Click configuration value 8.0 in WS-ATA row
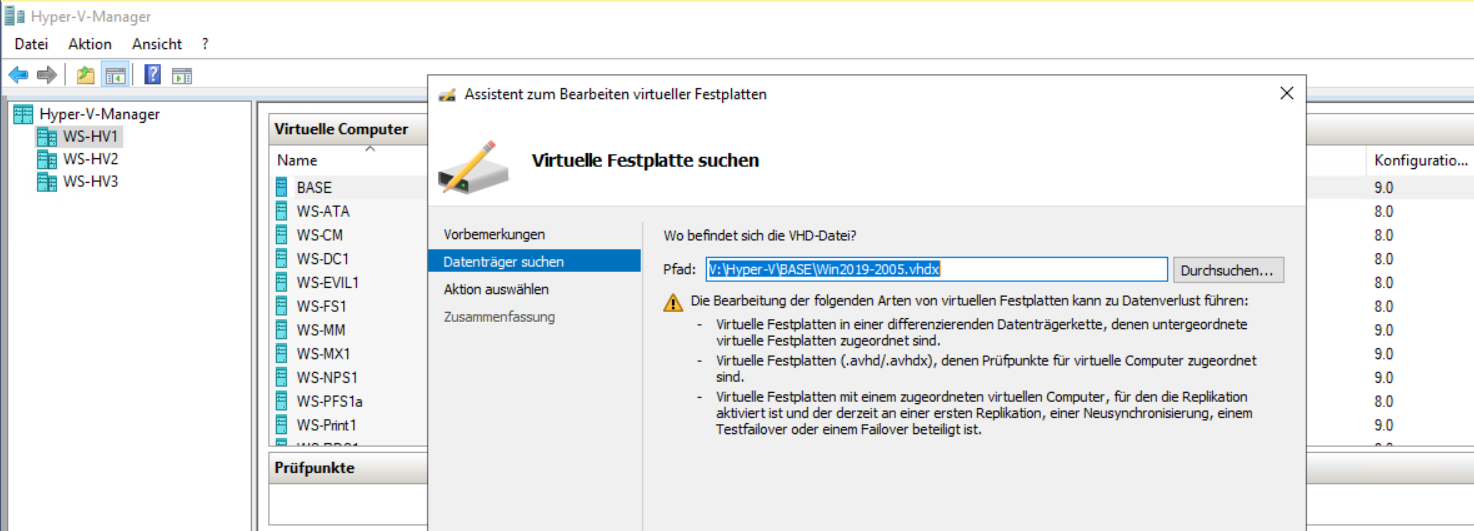This screenshot has height=531, width=1474. pos(1384,211)
